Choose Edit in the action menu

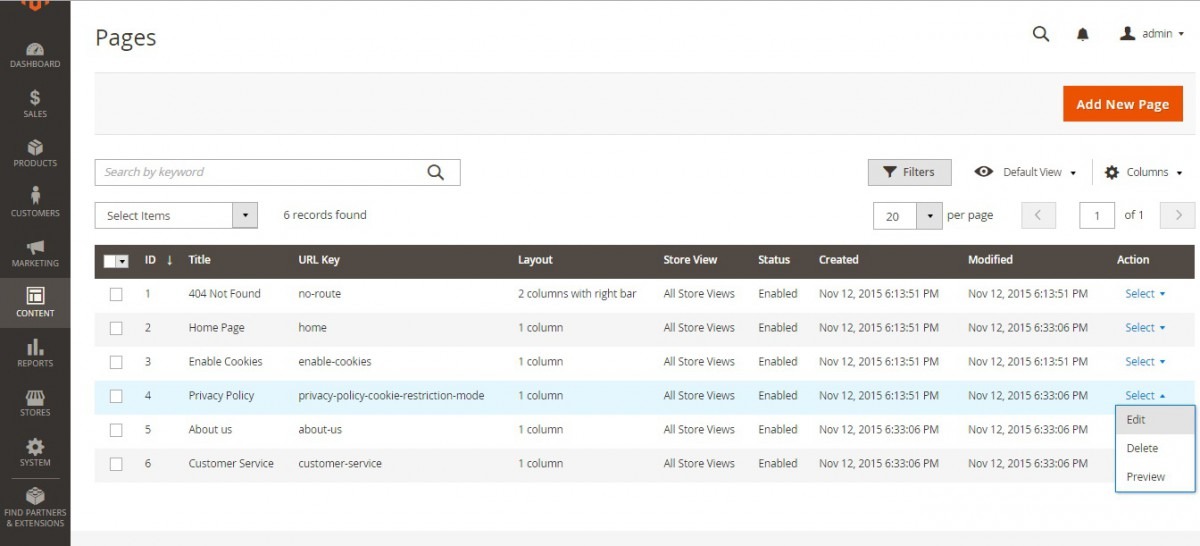click(1155, 420)
